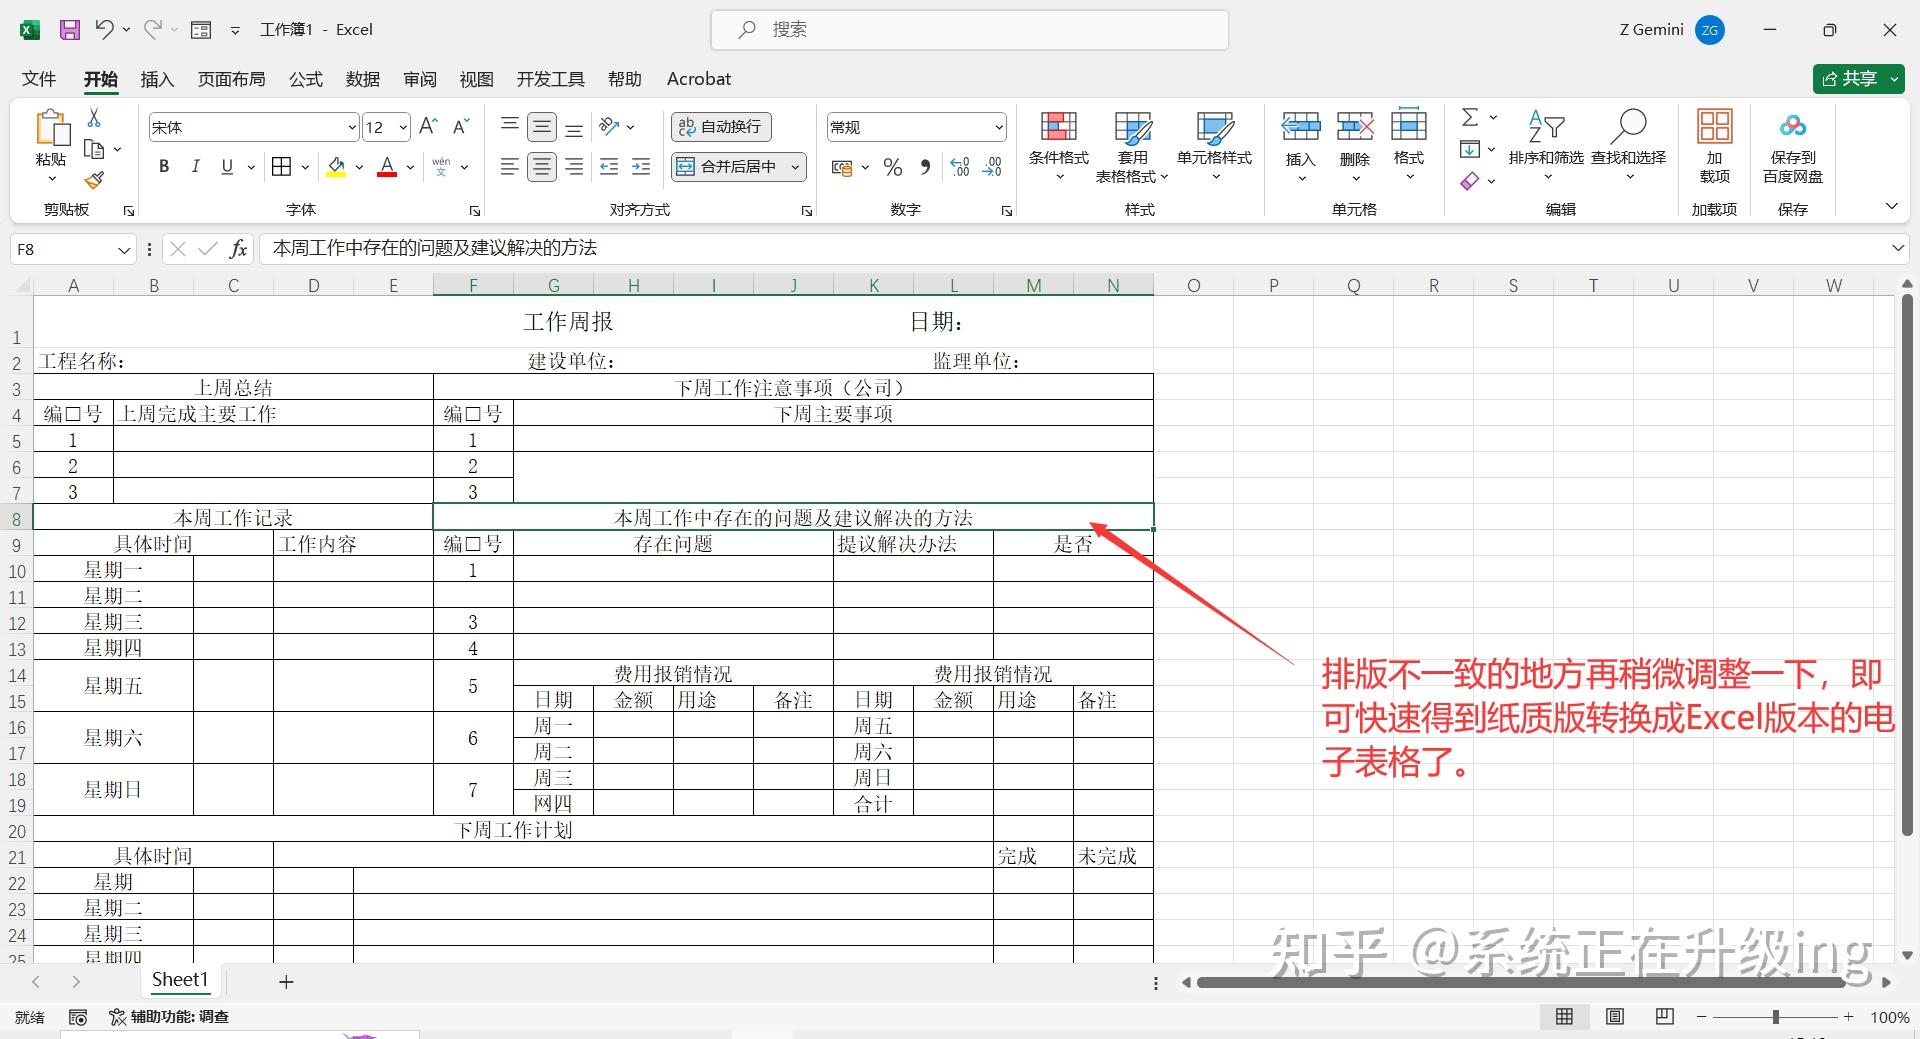Switch to Page Break Preview in the status bar
The image size is (1920, 1039).
coord(1665,1017)
